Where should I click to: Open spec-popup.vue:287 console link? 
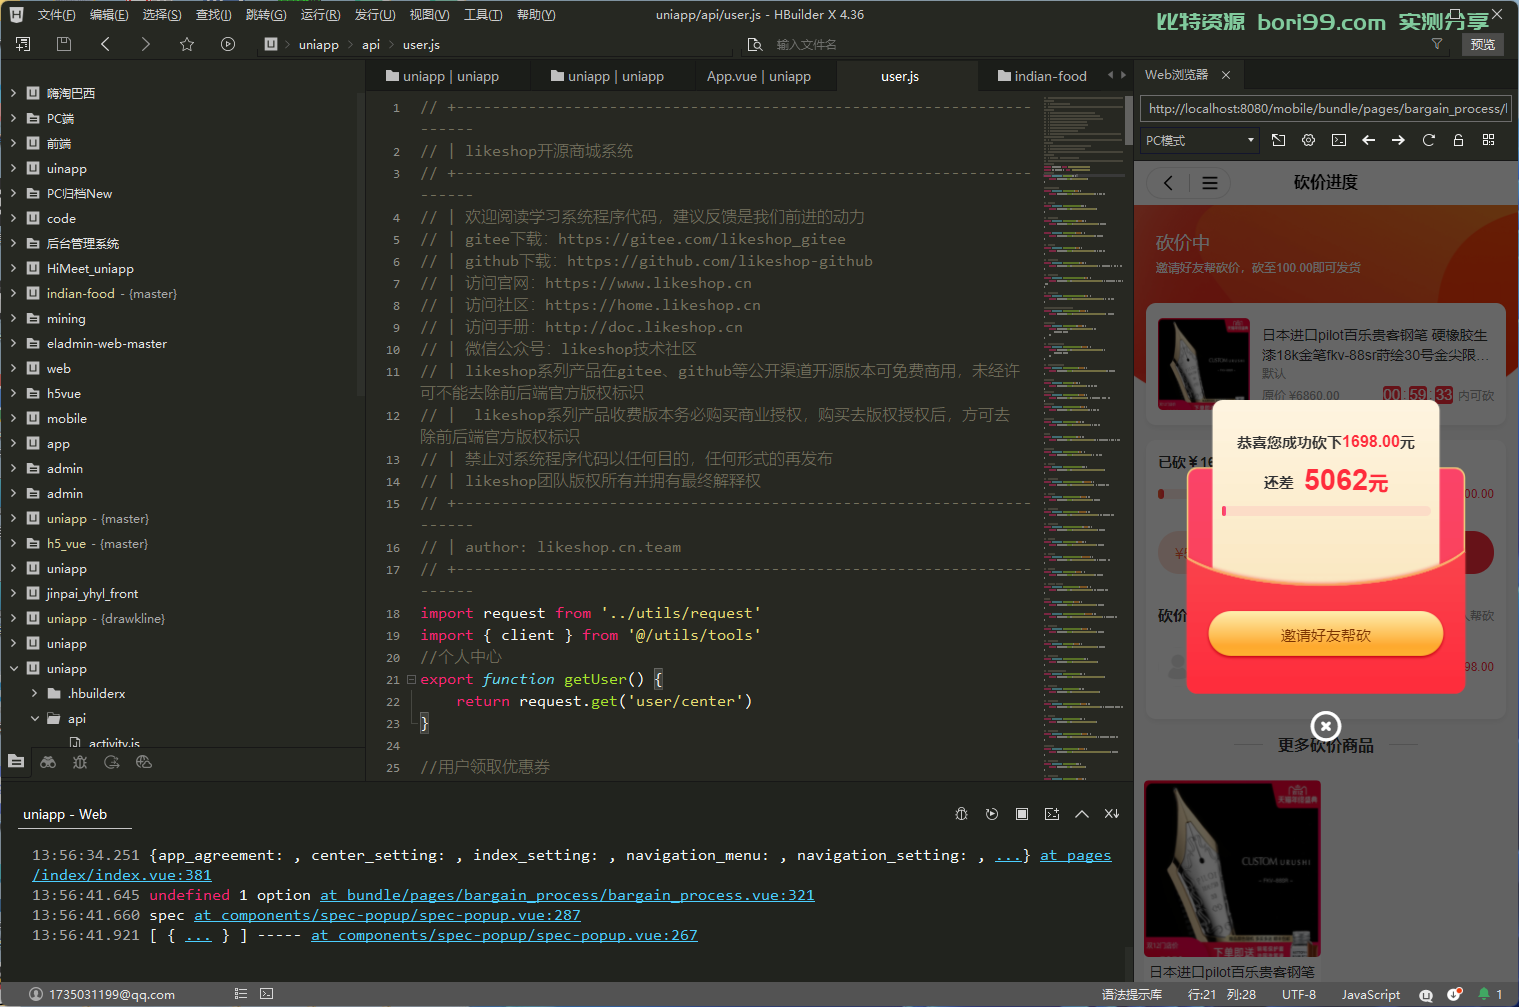click(387, 915)
